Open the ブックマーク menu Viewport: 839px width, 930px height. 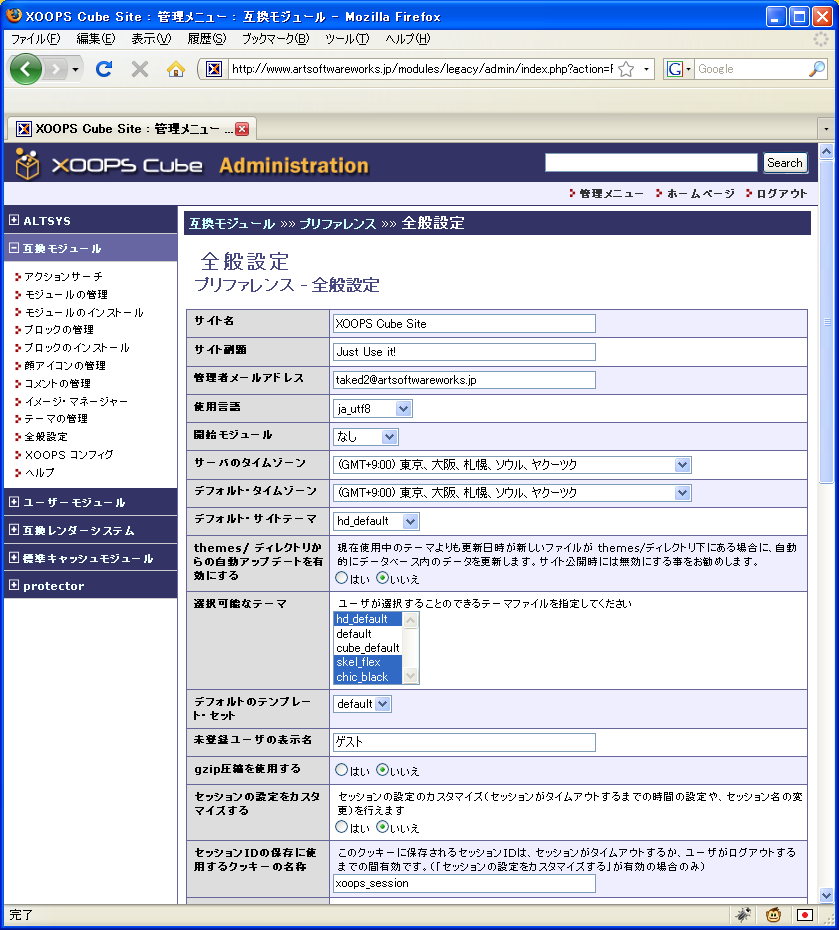275,39
